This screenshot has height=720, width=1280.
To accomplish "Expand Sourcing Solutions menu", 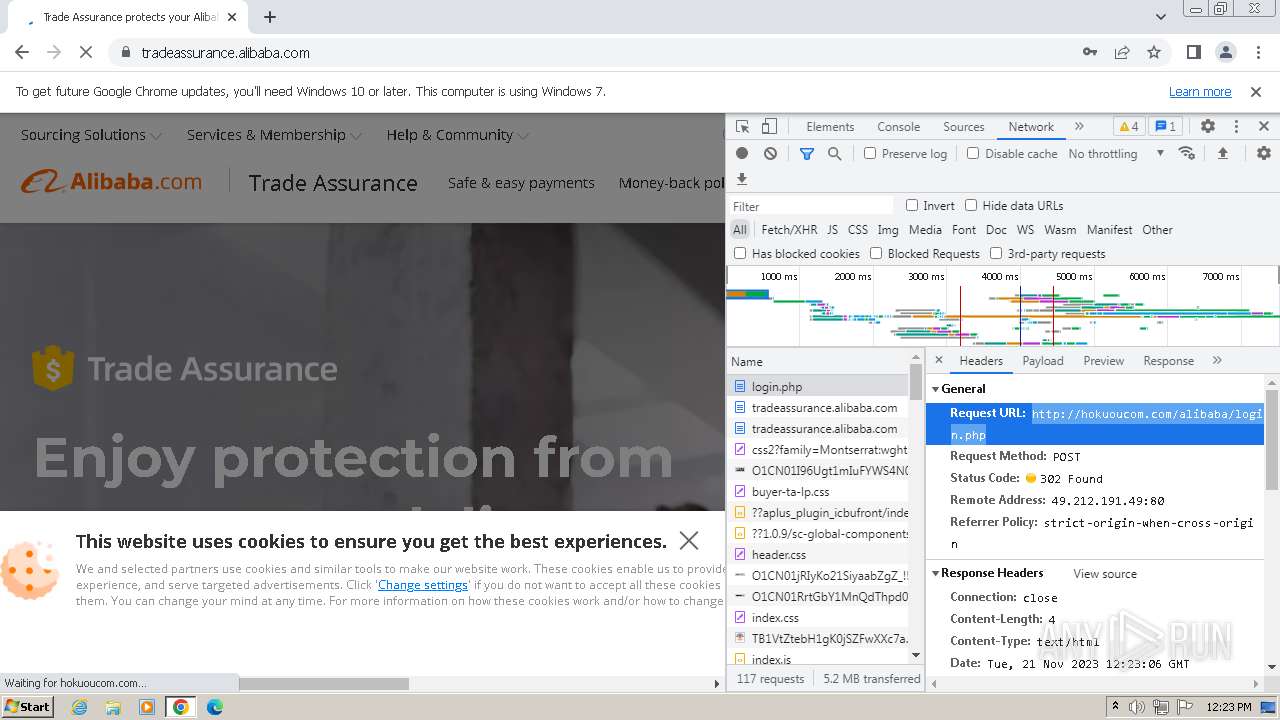I will (x=91, y=135).
